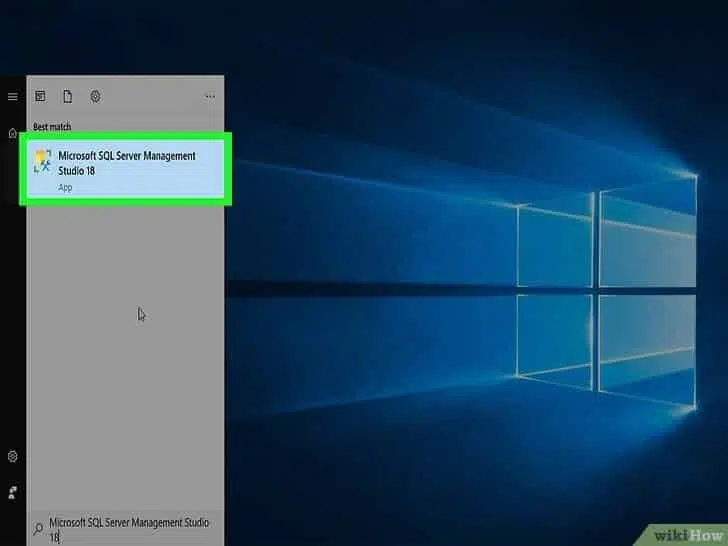The width and height of the screenshot is (728, 546).
Task: Filter results by Settings icon at top
Action: point(95,97)
